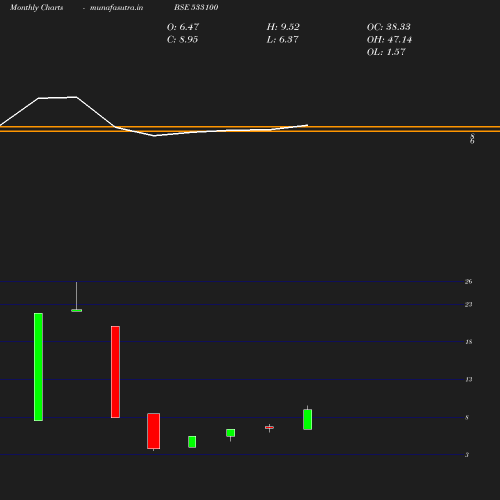Click the price axis label 23
Viewport: 500px width, 500px height.
pyautogui.click(x=468, y=305)
